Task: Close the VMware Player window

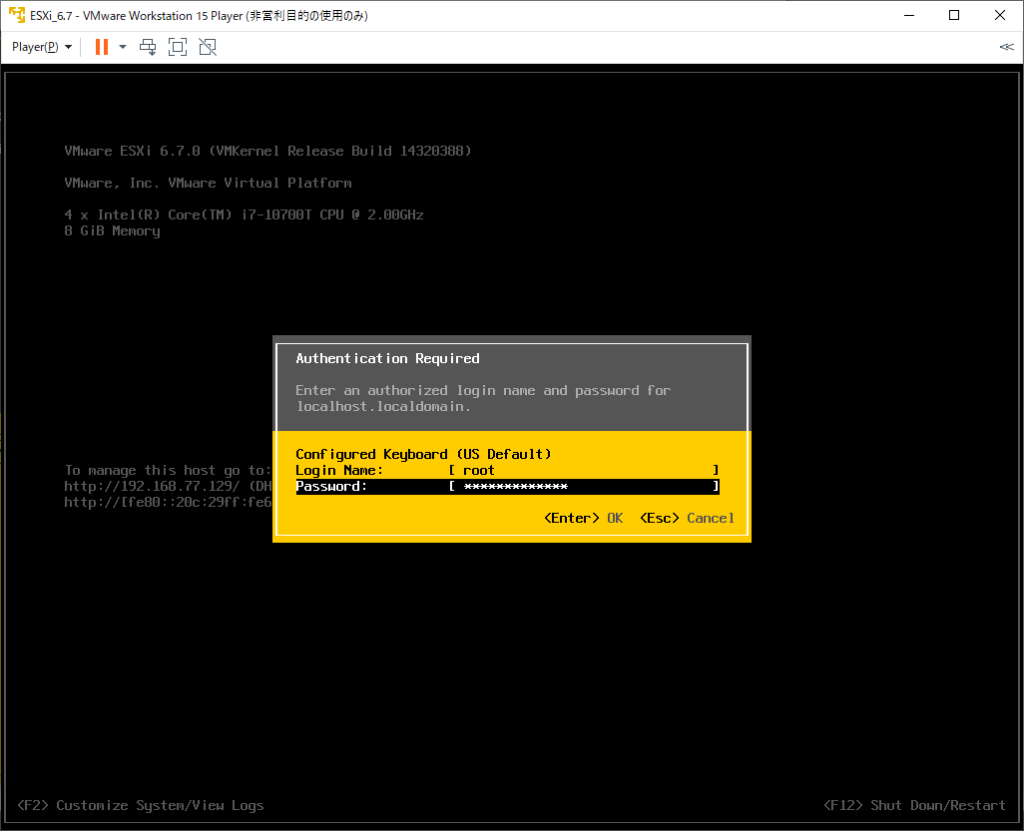Action: 1000,16
